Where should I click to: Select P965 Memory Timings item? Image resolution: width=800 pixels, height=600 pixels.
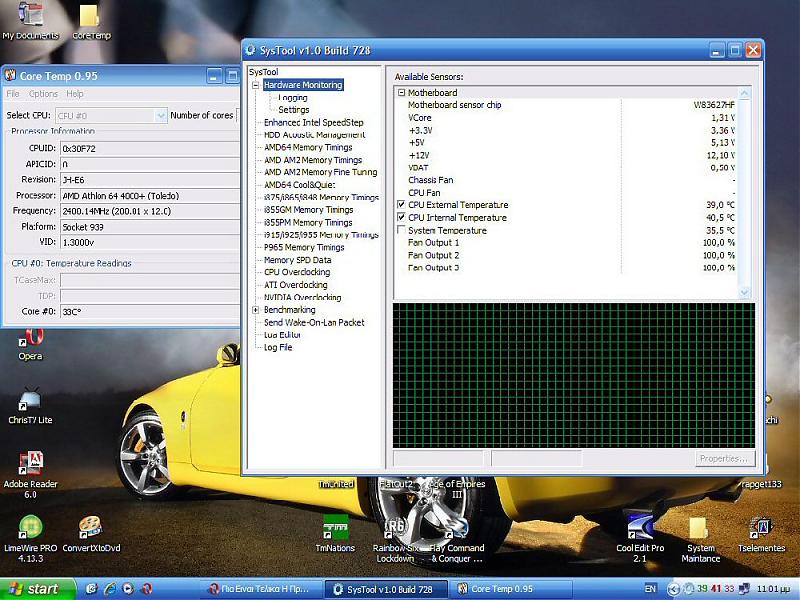(x=304, y=247)
